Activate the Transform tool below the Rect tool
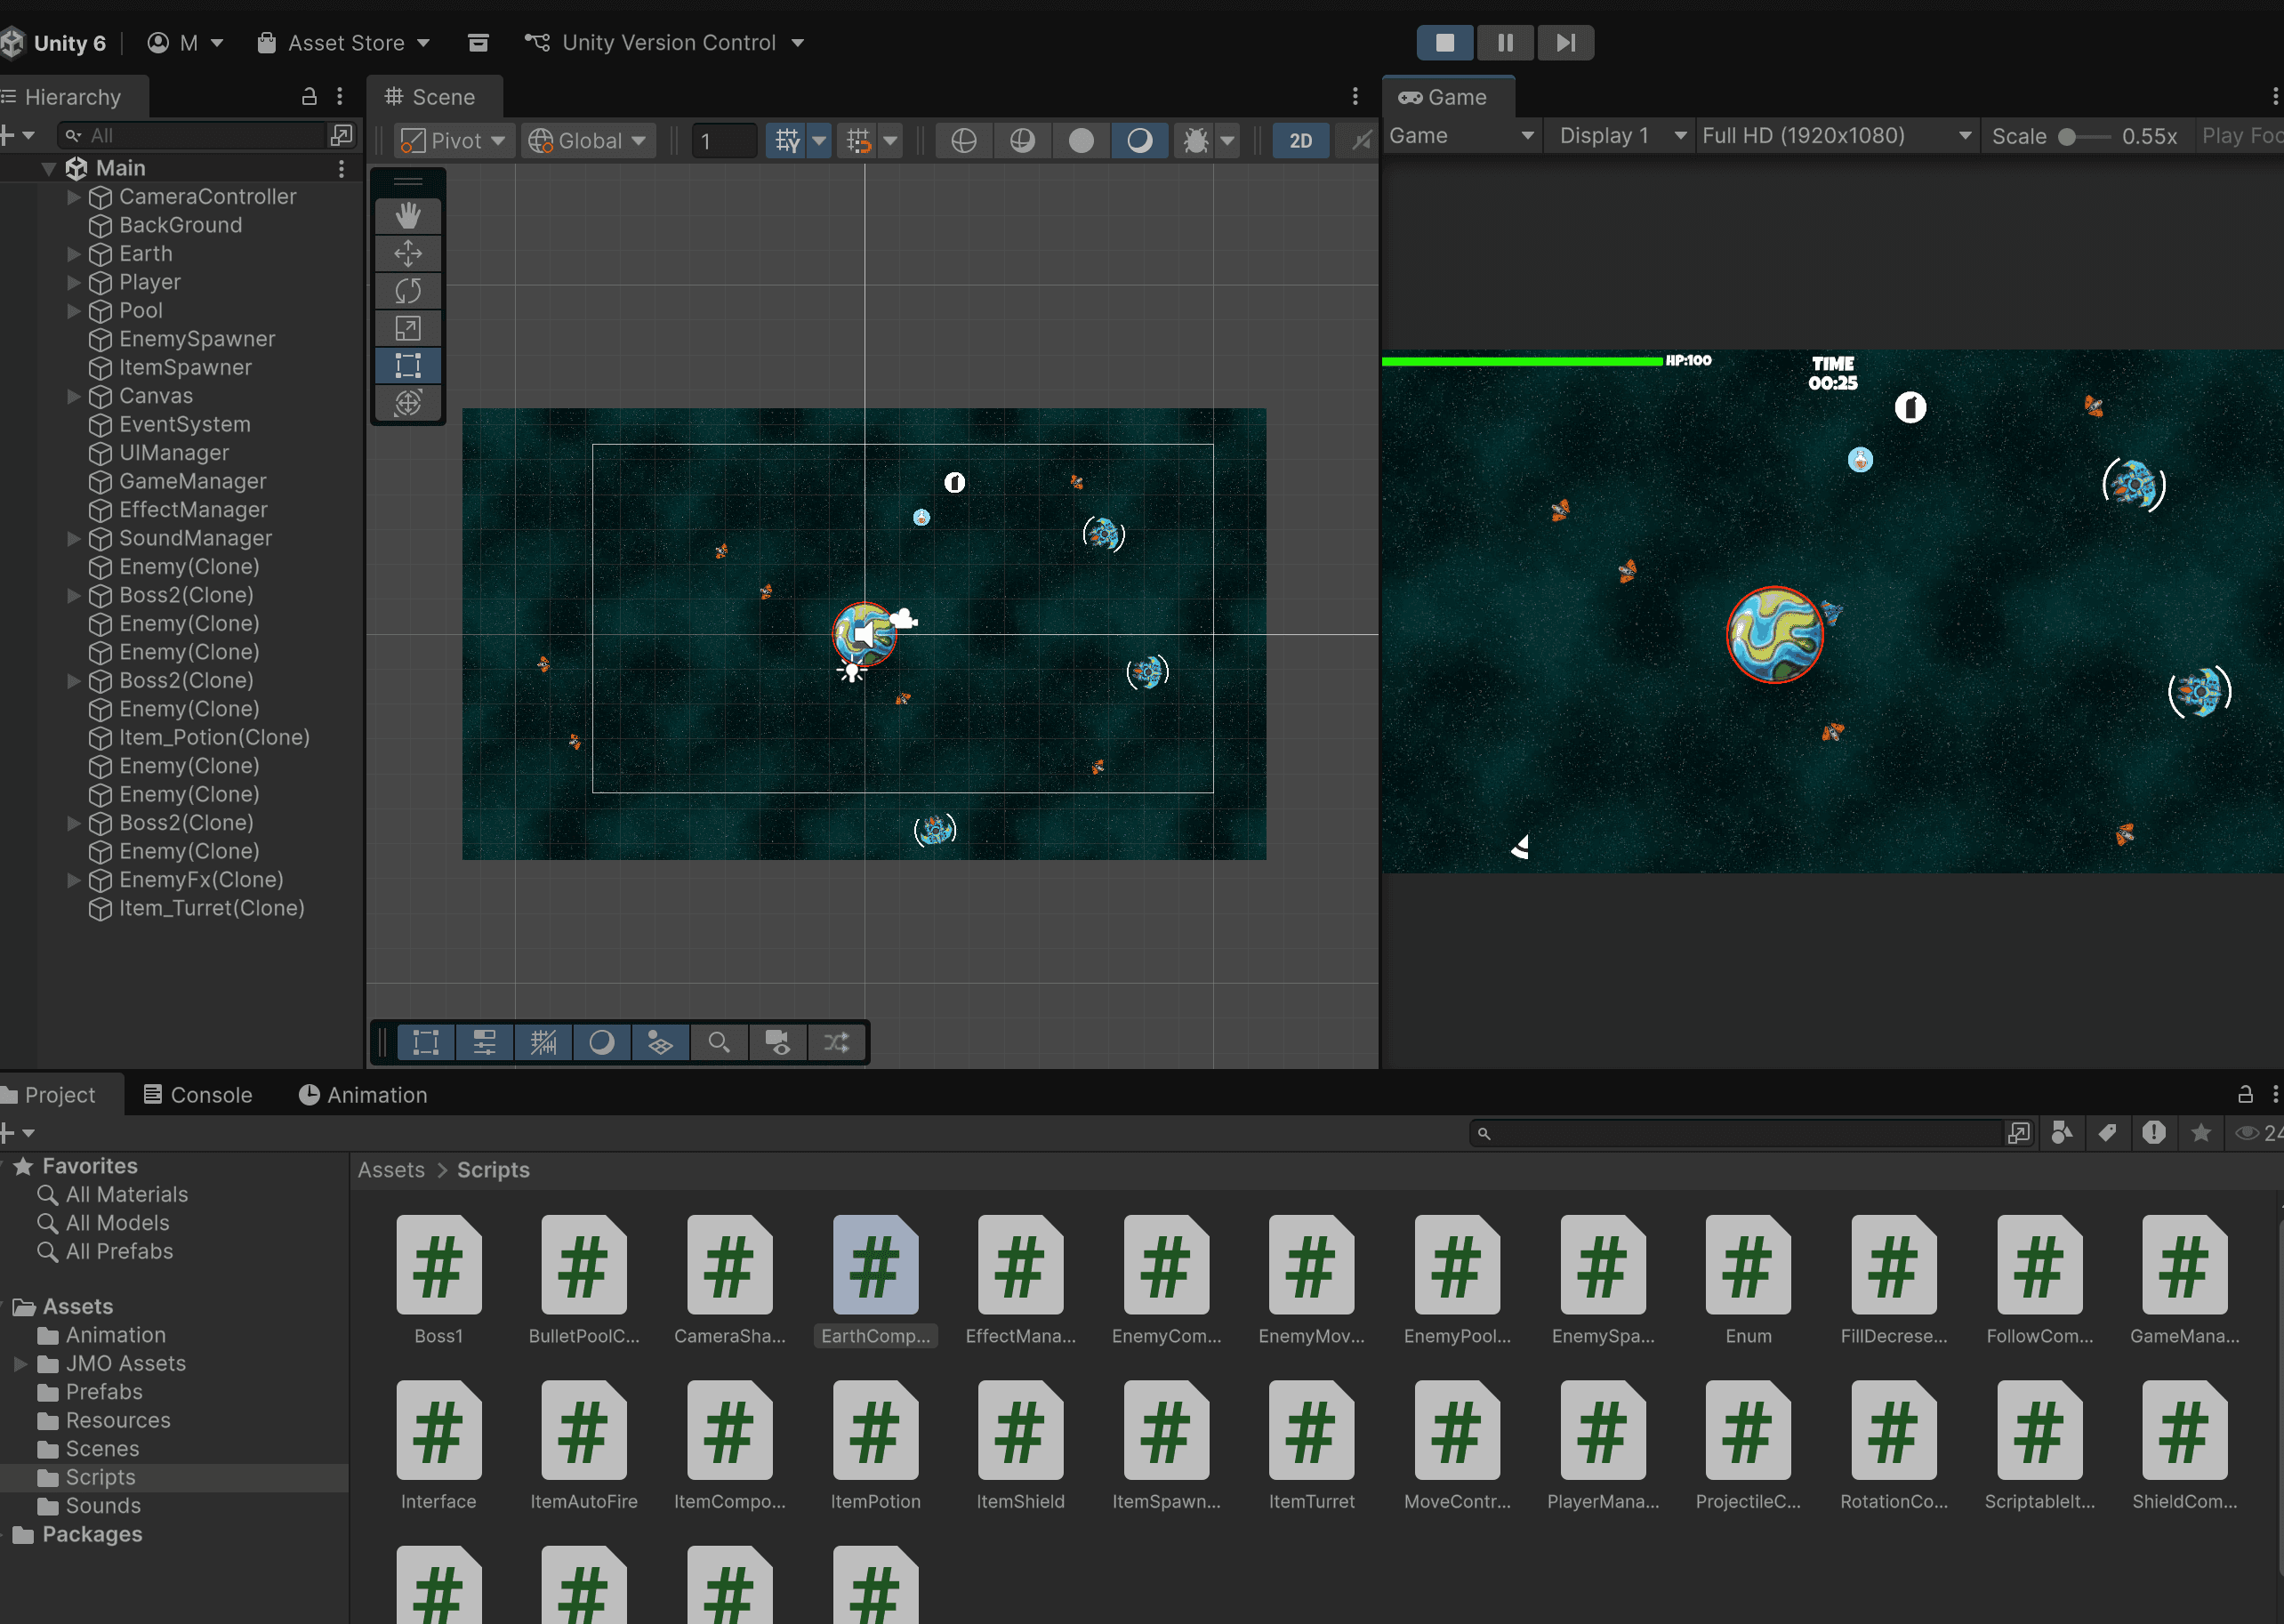Image resolution: width=2284 pixels, height=1624 pixels. pos(408,403)
